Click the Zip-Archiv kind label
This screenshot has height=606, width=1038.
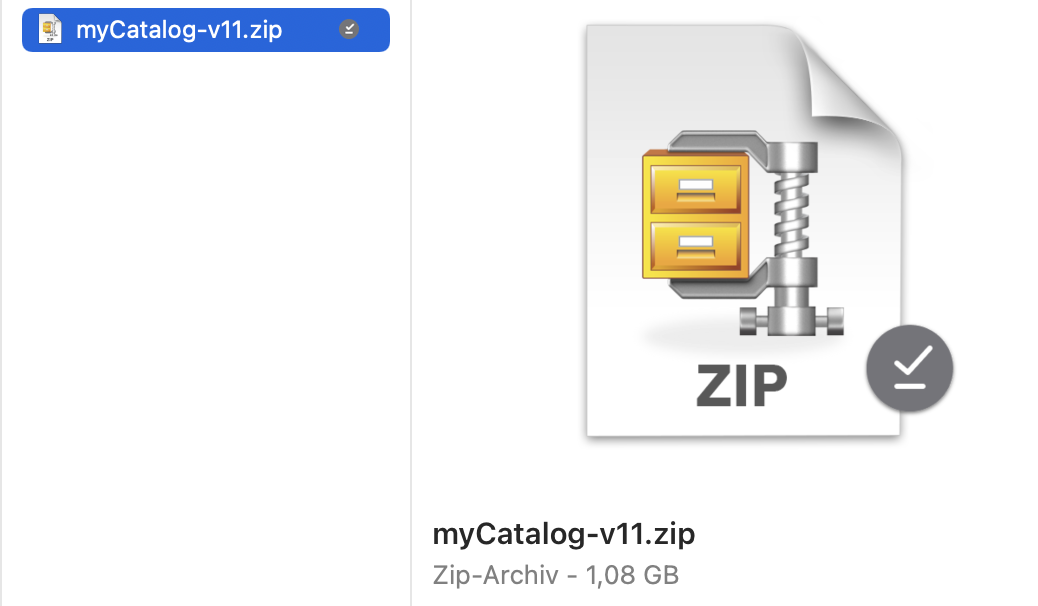(495, 575)
